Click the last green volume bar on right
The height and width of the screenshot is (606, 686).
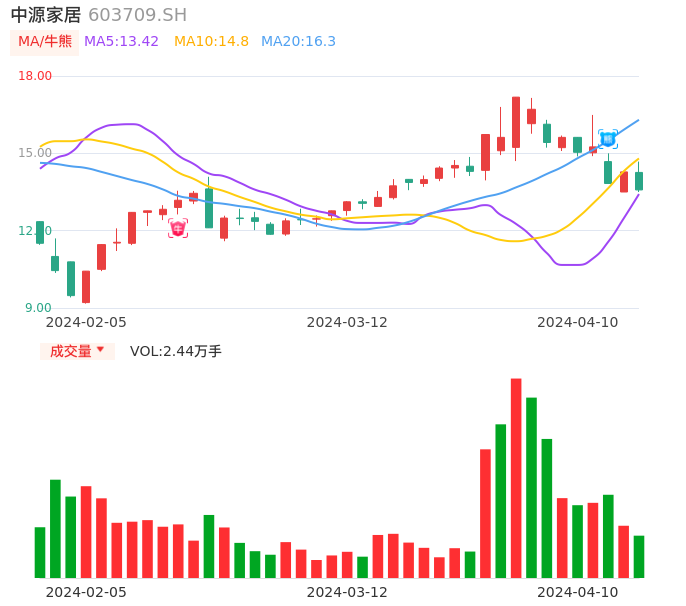[639, 557]
